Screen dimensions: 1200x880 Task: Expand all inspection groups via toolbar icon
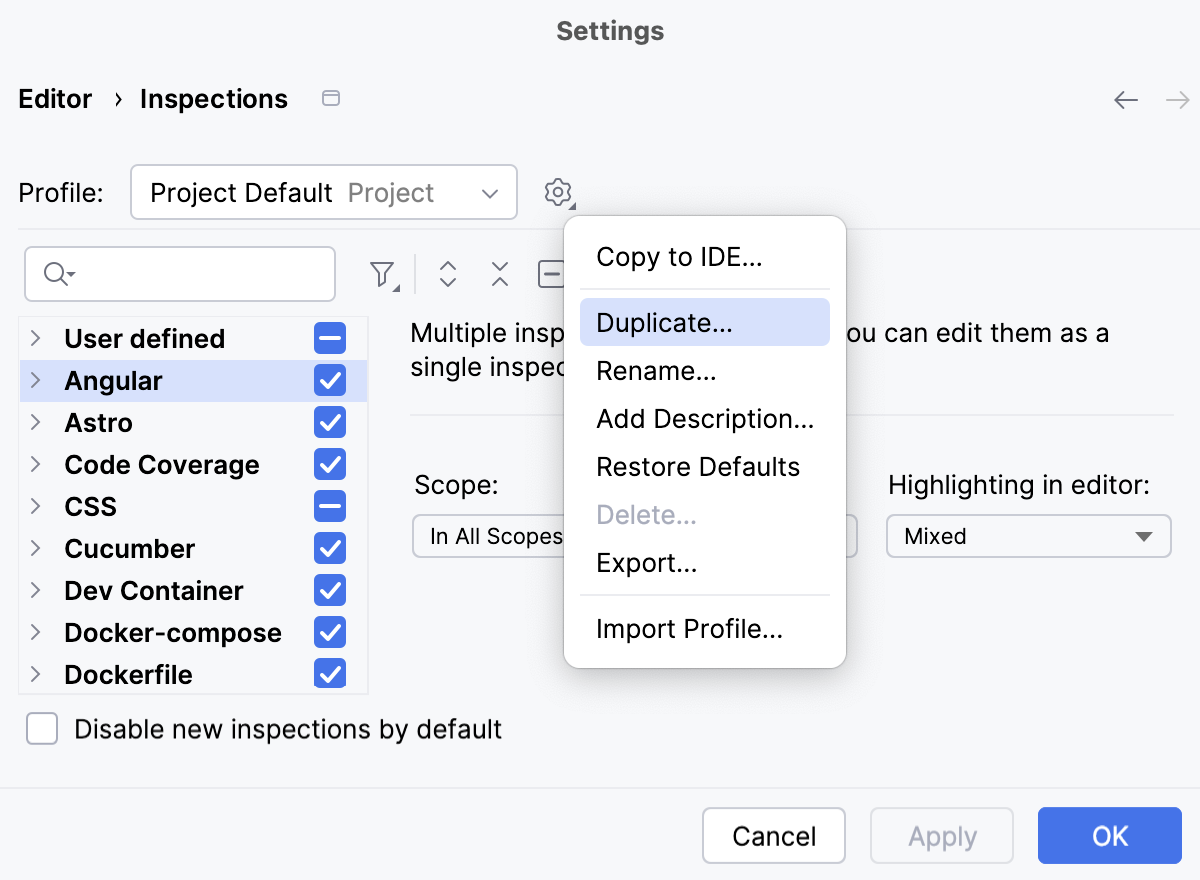(x=448, y=273)
